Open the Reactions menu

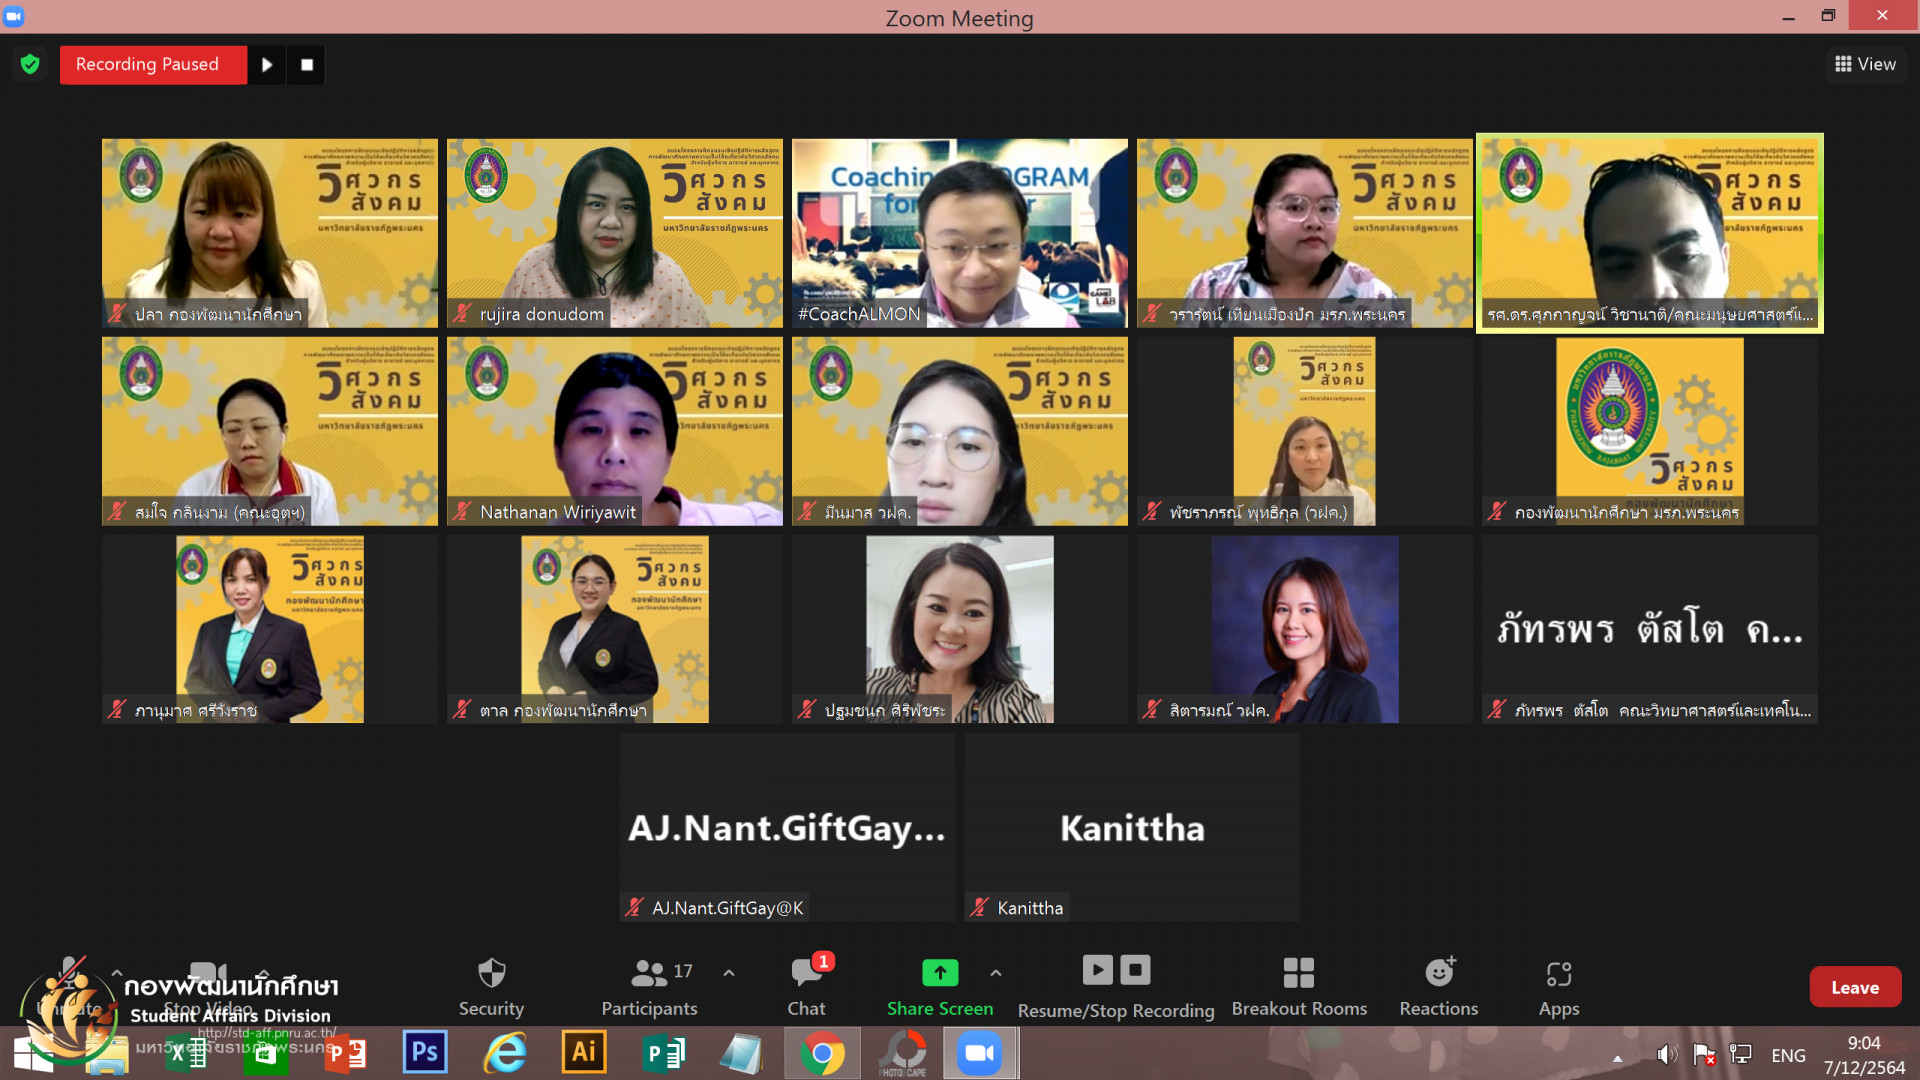pyautogui.click(x=1438, y=986)
